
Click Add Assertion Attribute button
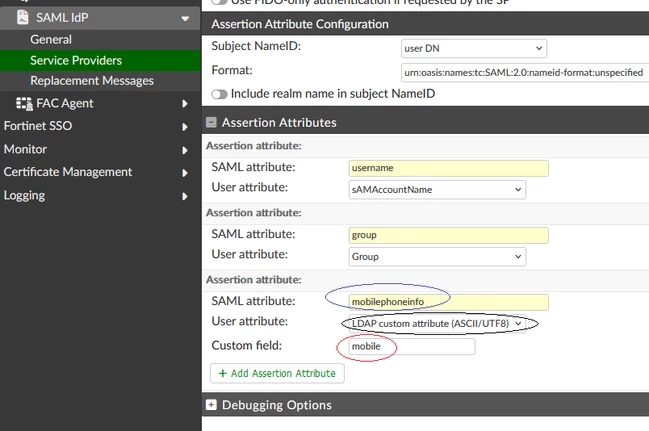coord(277,373)
